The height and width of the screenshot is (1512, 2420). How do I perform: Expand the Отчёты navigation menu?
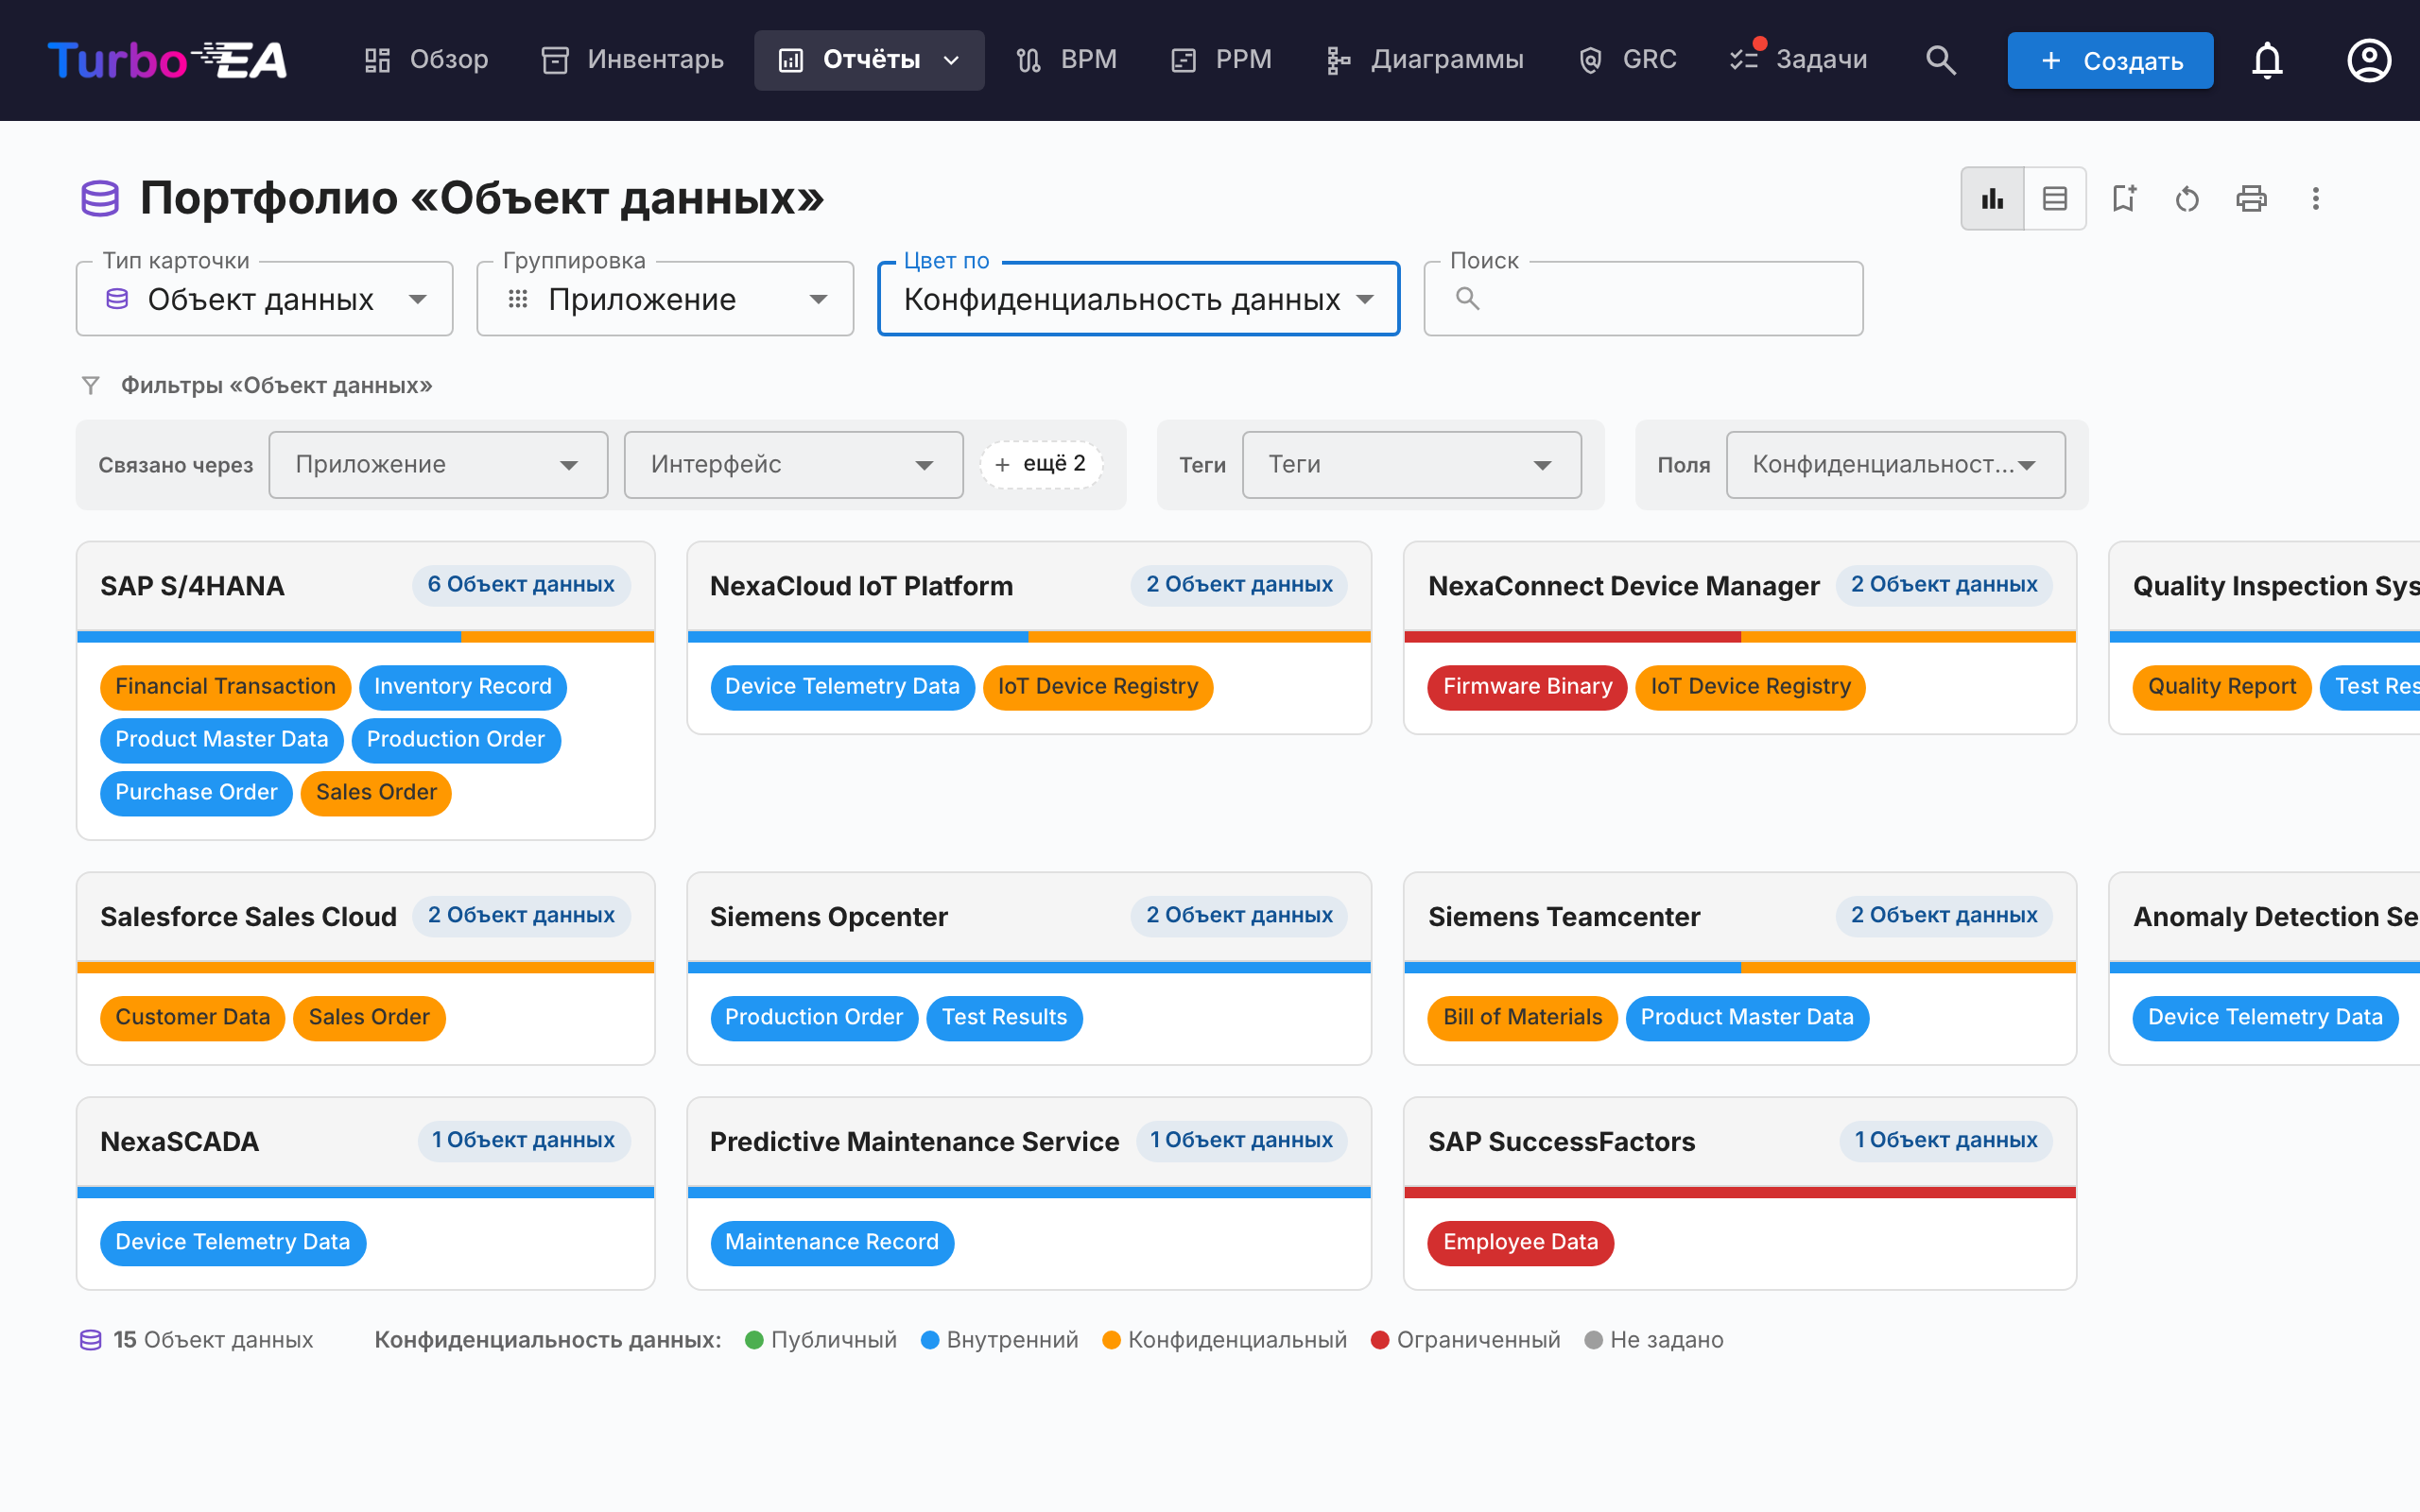[x=869, y=60]
